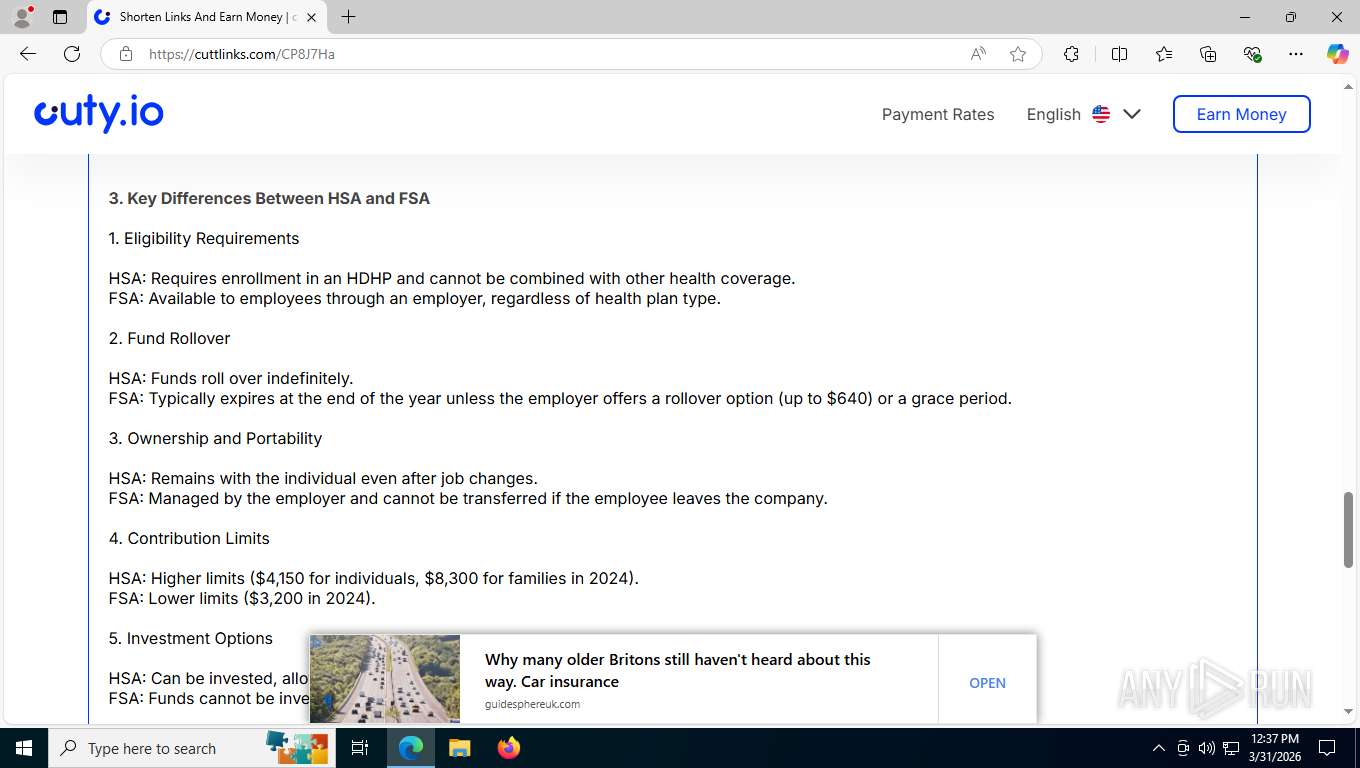The height and width of the screenshot is (768, 1360).
Task: Toggle Split screen icon
Action: click(1120, 54)
